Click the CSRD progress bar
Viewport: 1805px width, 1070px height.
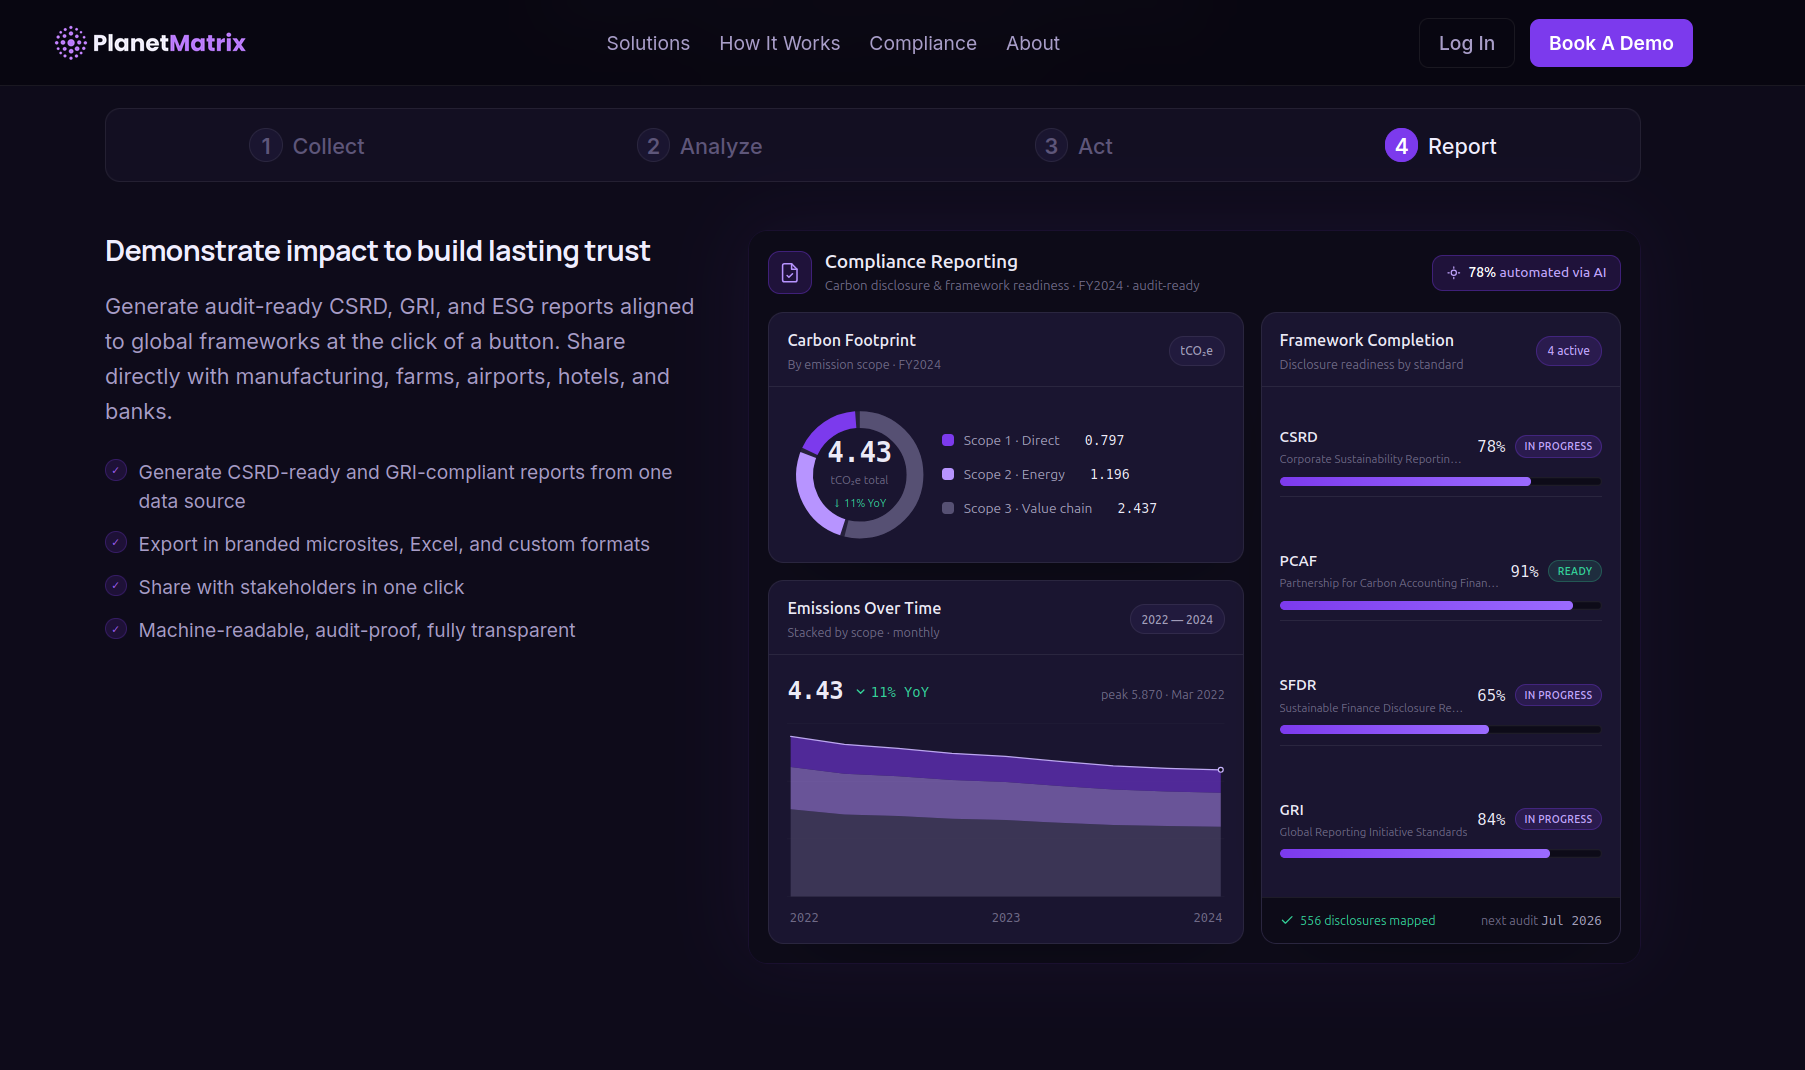[1440, 482]
